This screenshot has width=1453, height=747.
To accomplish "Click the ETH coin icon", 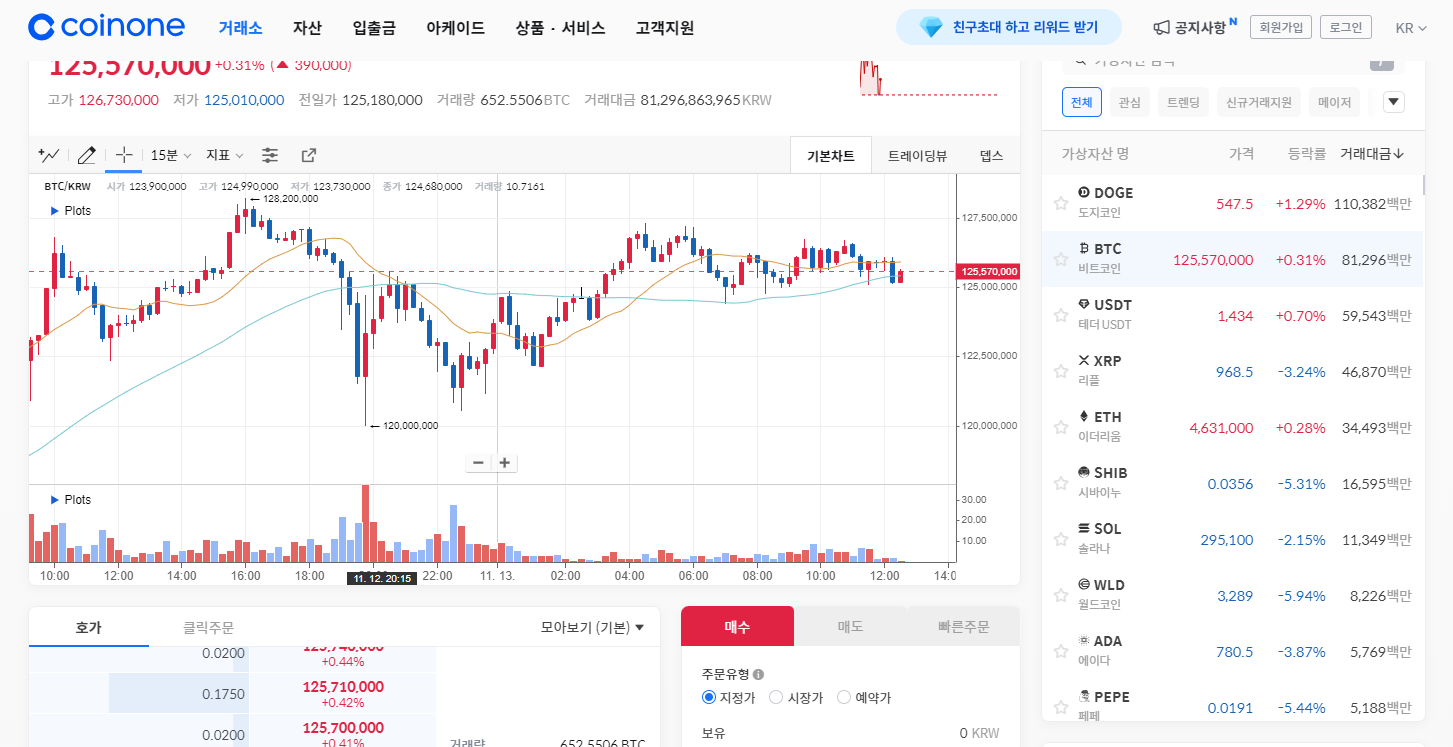I will pyautogui.click(x=1084, y=416).
